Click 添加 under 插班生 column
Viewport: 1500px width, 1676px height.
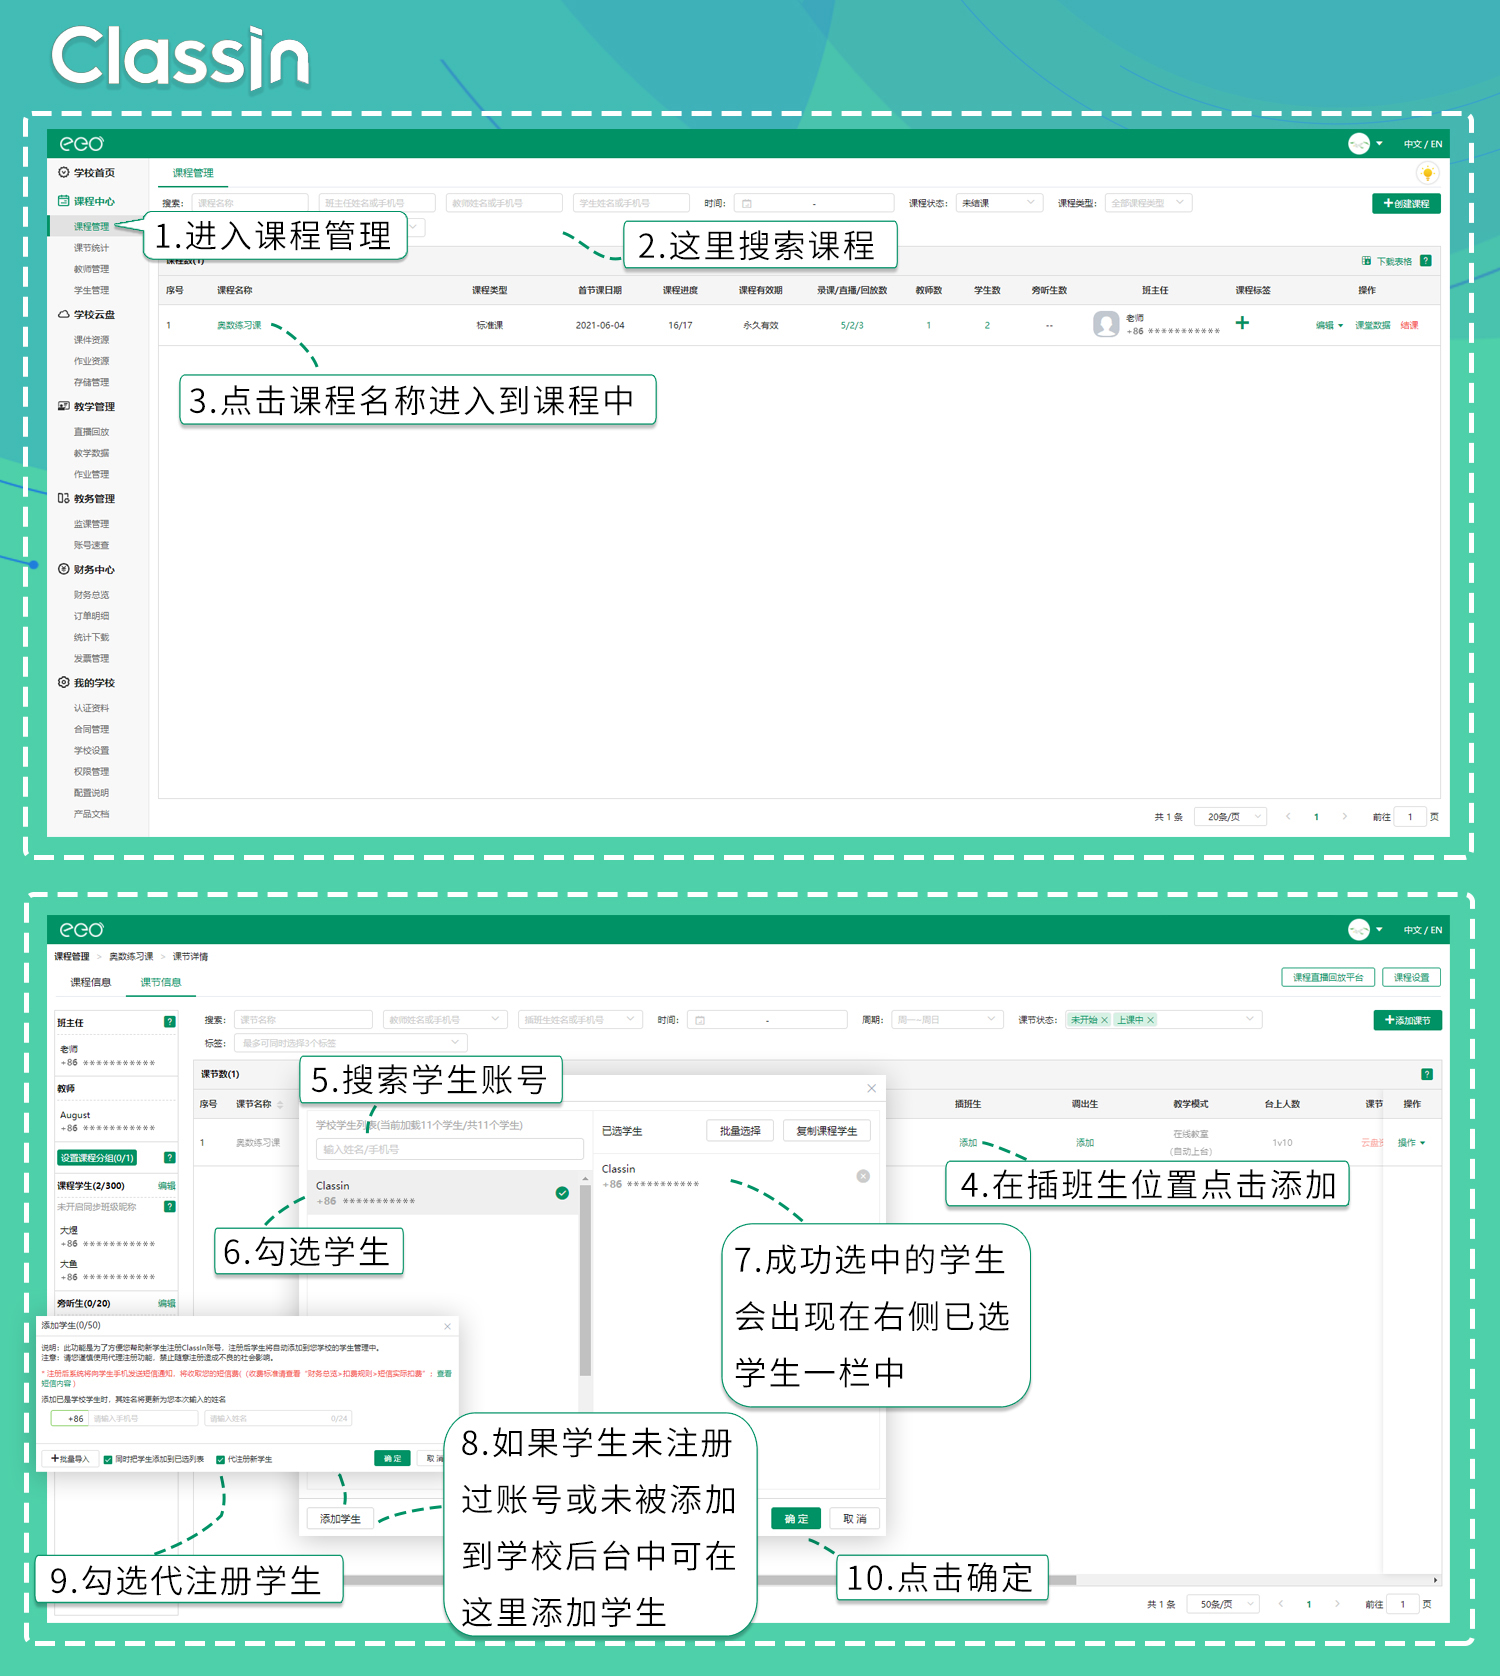pos(968,1142)
